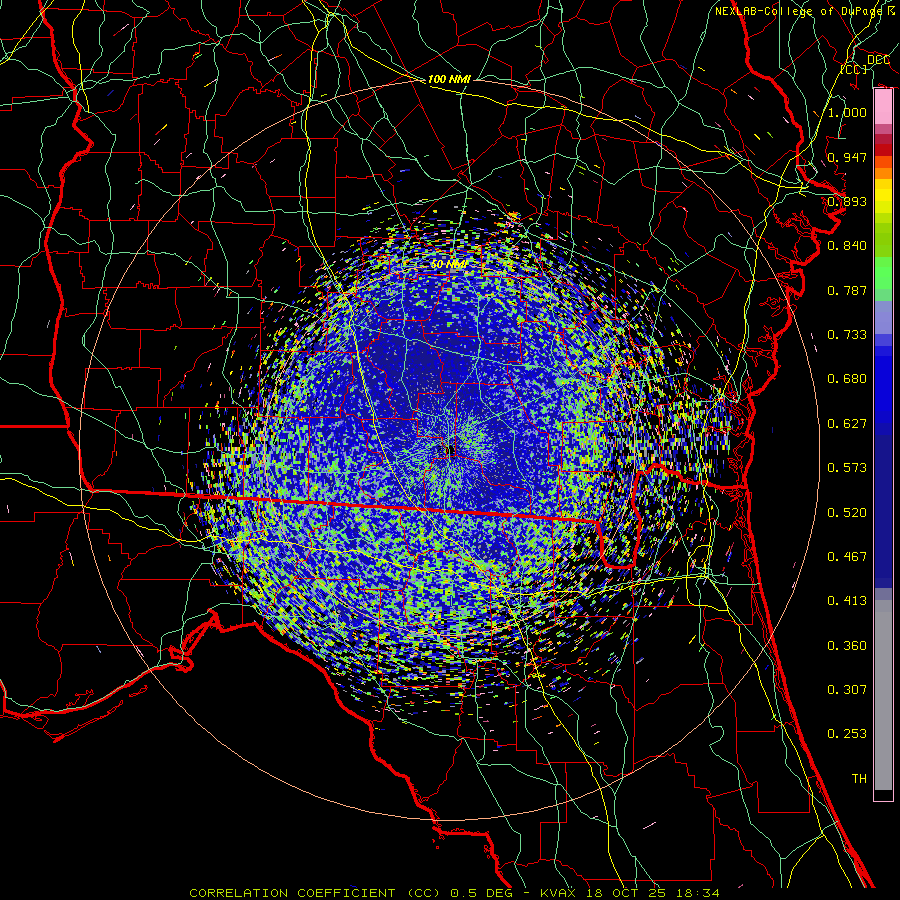Click the DEC label above the legend
Screen dimensions: 900x900
pos(878,59)
